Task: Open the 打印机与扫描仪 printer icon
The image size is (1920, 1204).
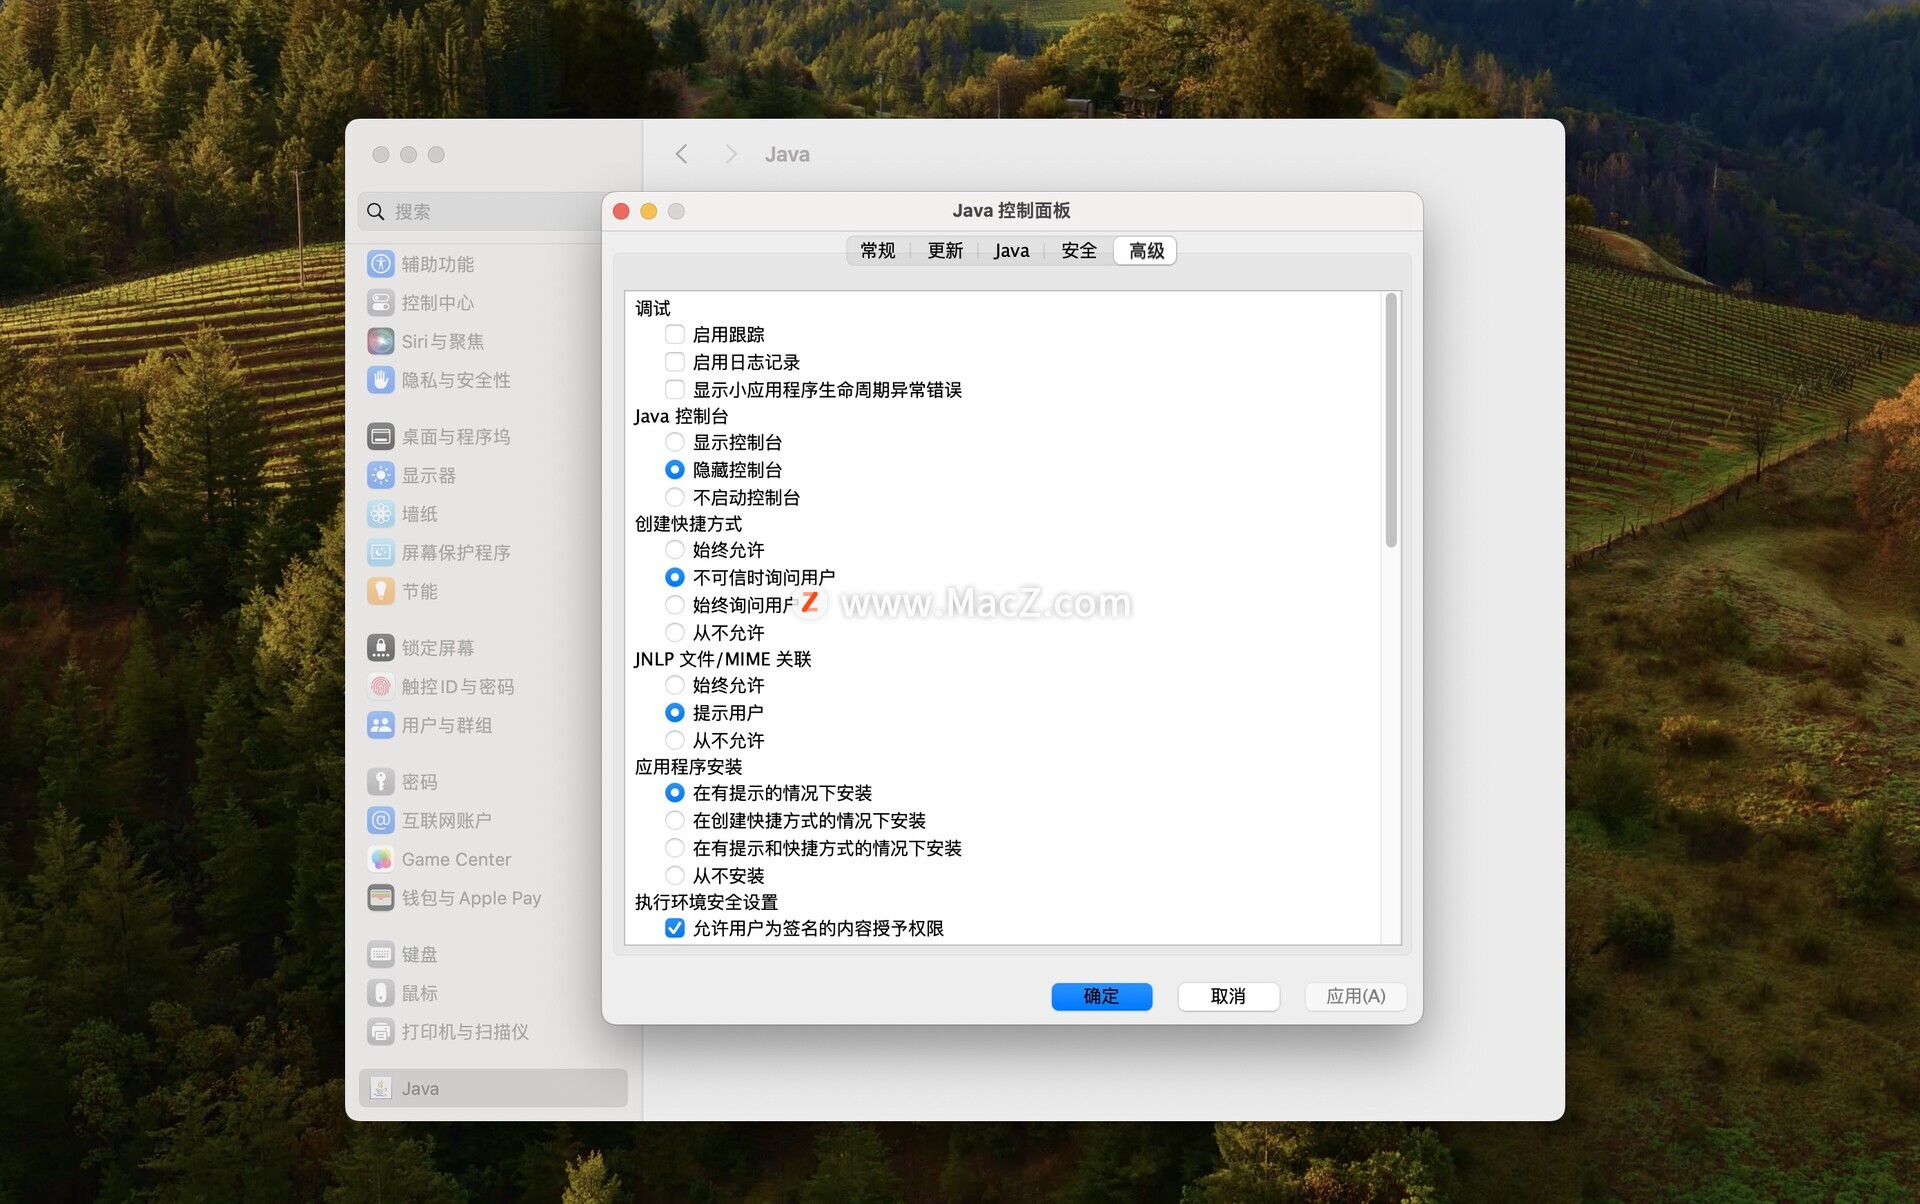Action: pyautogui.click(x=380, y=1031)
